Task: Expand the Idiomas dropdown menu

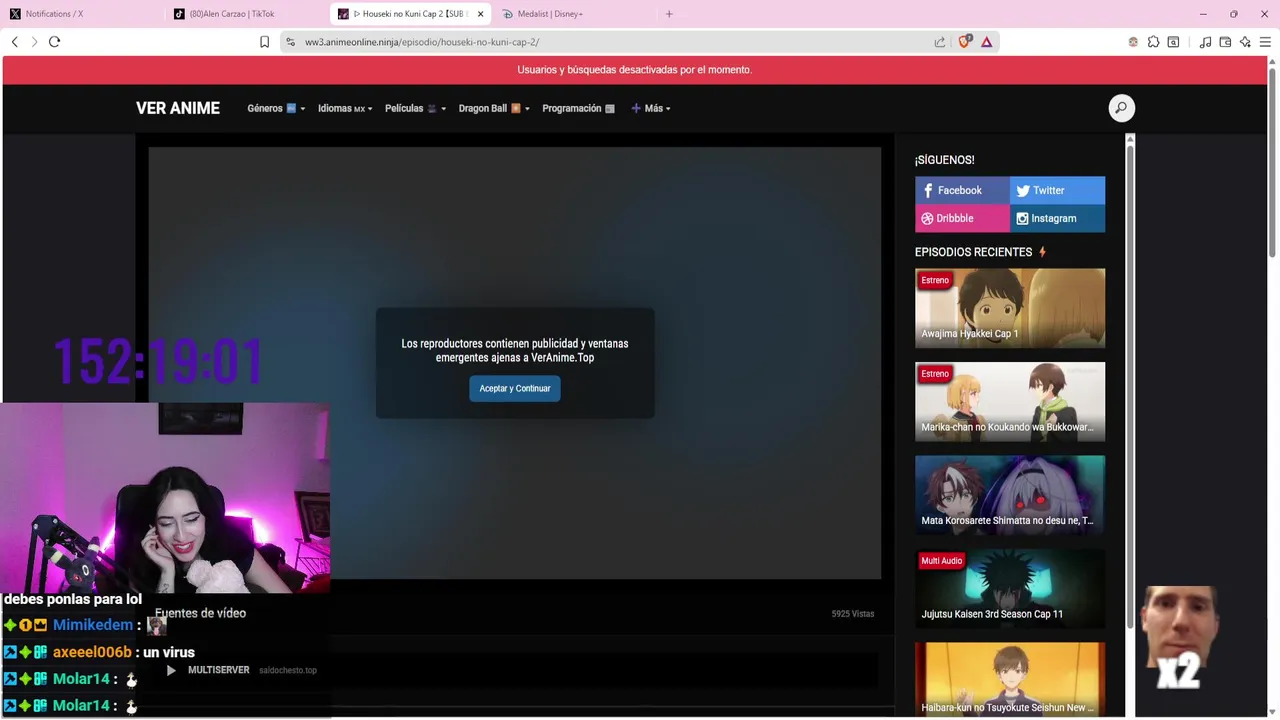Action: pos(345,108)
